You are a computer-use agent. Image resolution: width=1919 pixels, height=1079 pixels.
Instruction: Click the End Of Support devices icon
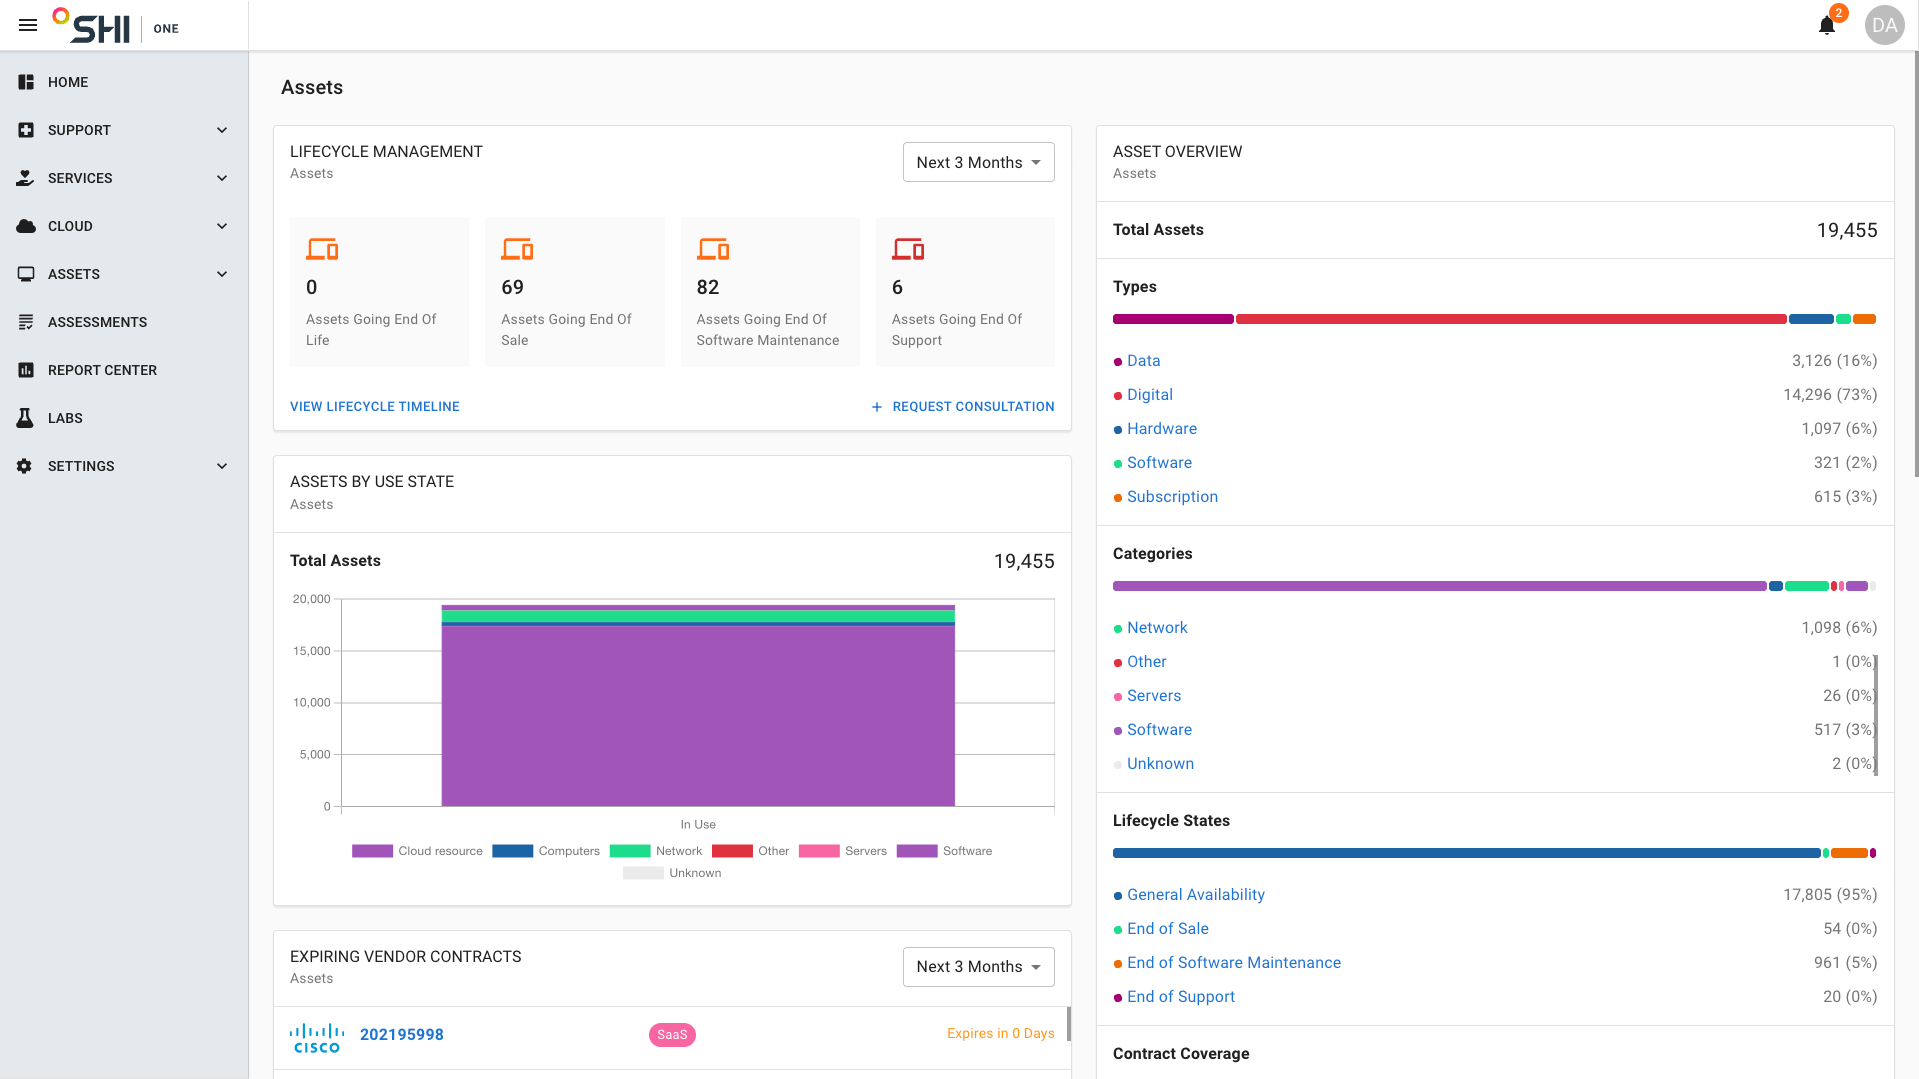point(908,248)
